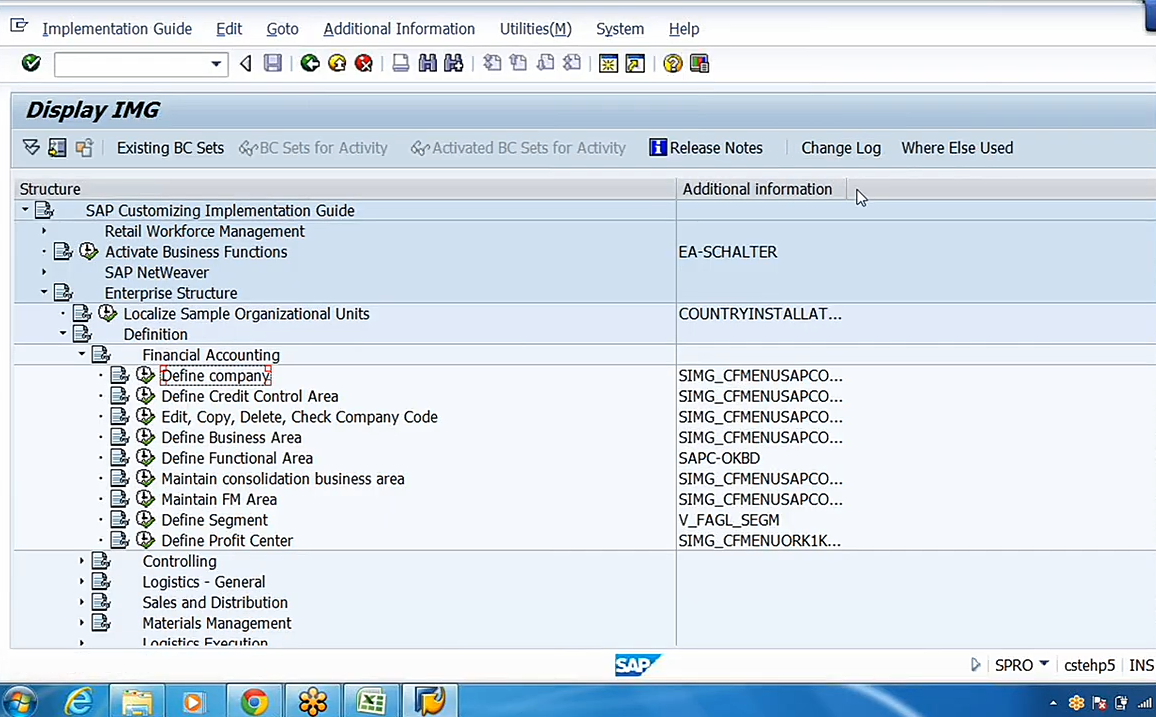Open the System menu
This screenshot has height=717, width=1156.
620,29
